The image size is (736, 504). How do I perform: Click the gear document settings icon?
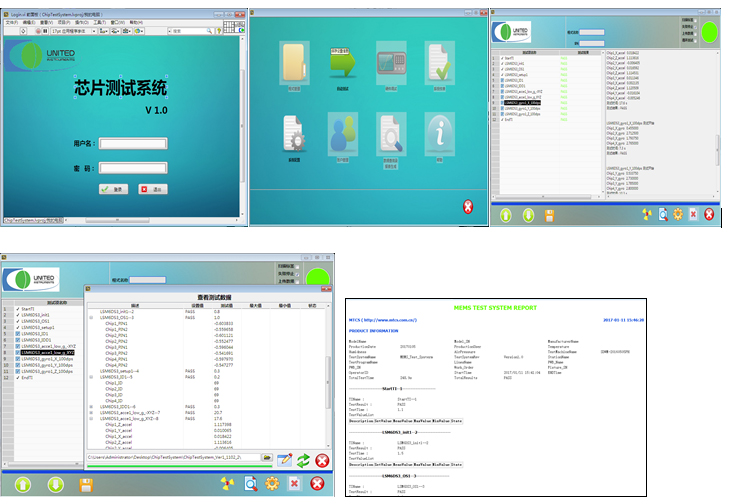pos(294,134)
